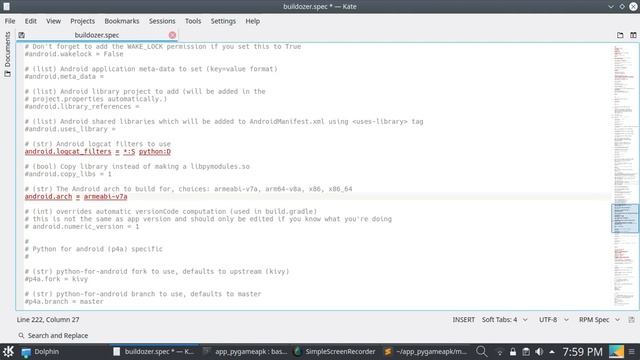The height and width of the screenshot is (360, 640).
Task: Open the Bookmarks menu
Action: click(122, 21)
